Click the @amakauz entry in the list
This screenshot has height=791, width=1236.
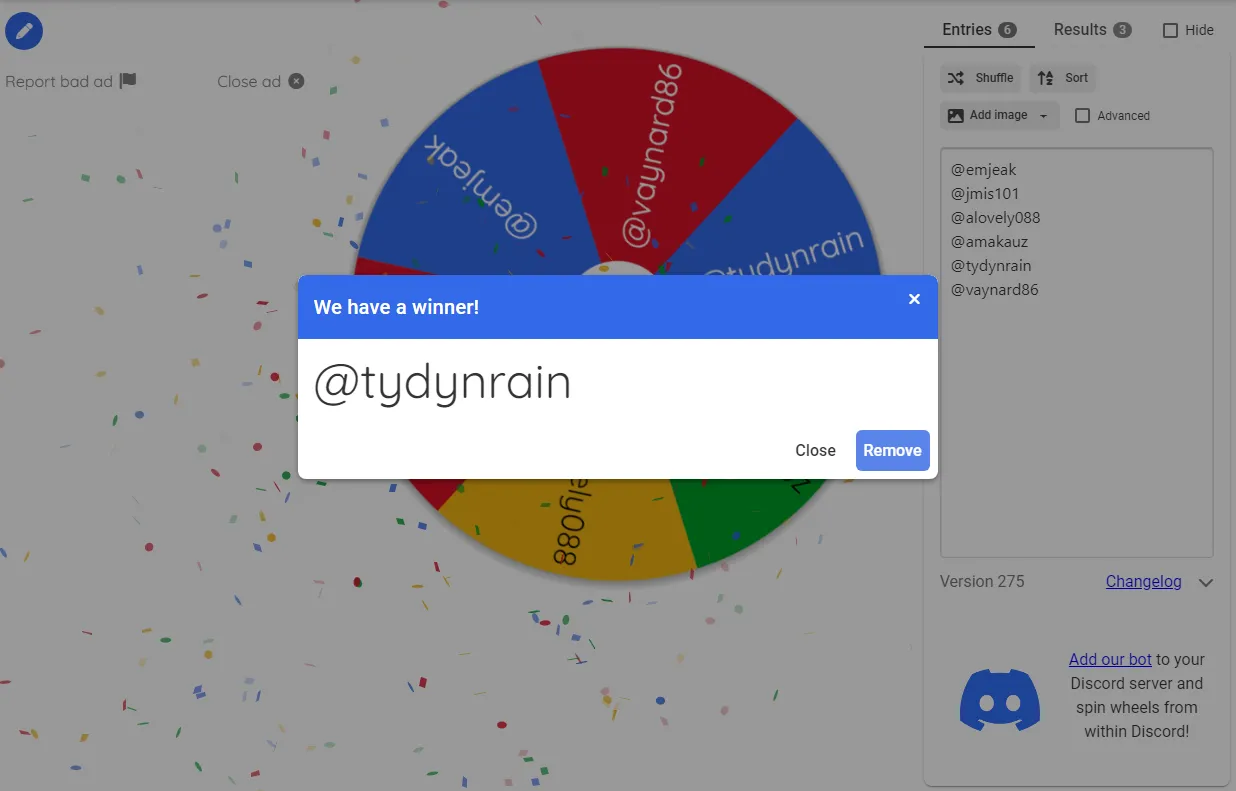click(989, 242)
